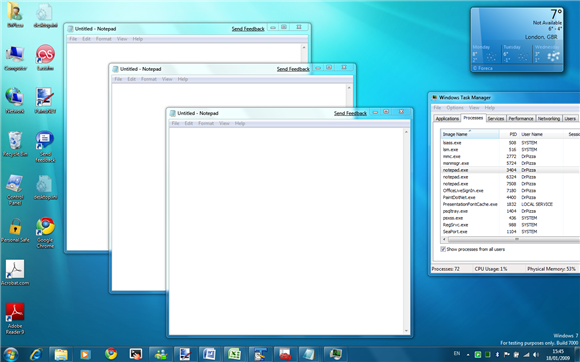The image size is (580, 362).
Task: Open the Personal Safe desktop icon
Action: click(15, 230)
